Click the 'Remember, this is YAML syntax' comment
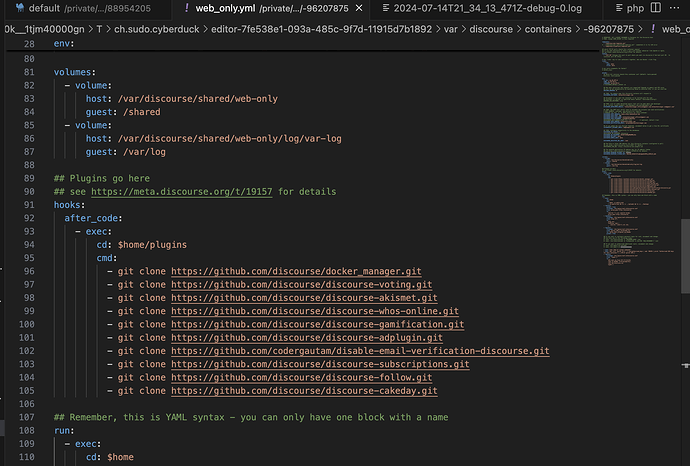Image resolution: width=690 pixels, height=466 pixels. [x=251, y=417]
